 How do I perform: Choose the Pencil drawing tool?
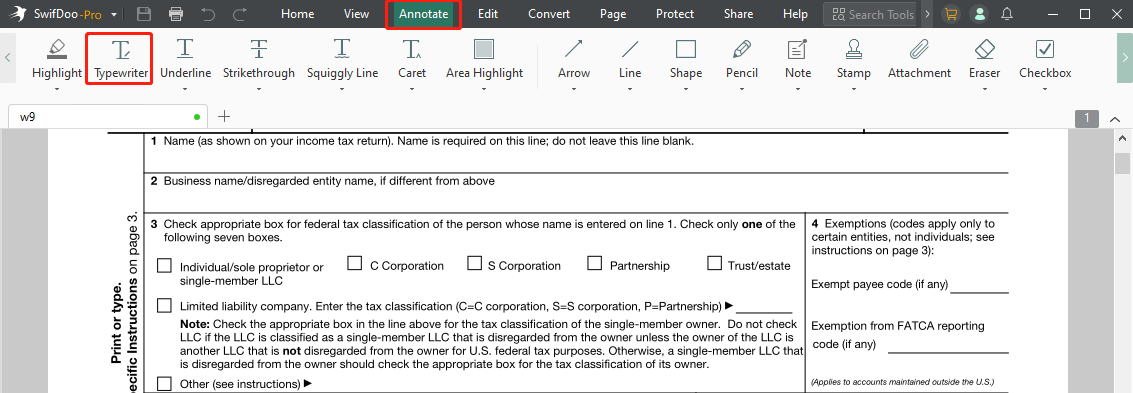pos(742,59)
